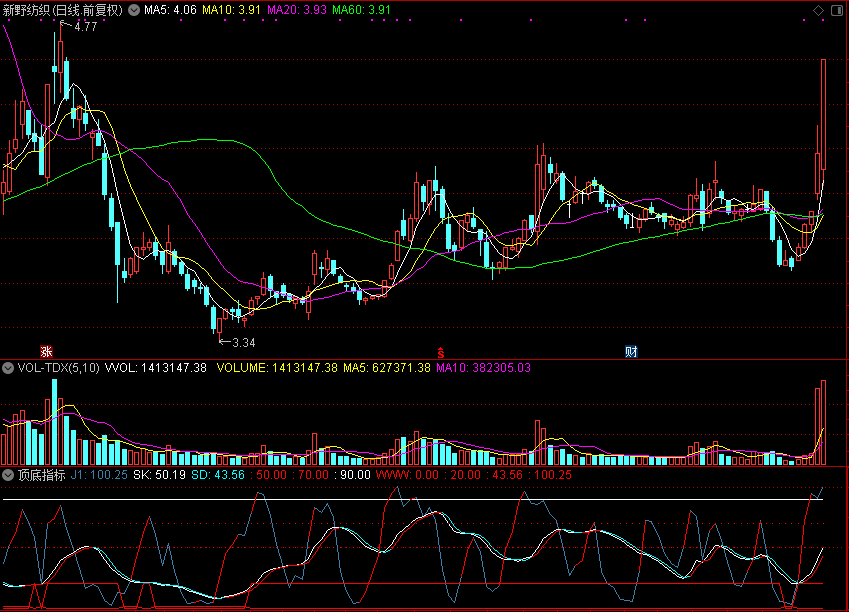Click the diamond icon at top right

[x=819, y=10]
